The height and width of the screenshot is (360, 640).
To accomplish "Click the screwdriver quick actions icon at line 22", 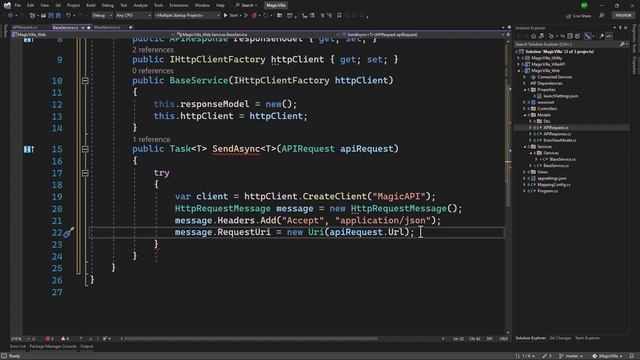I will (x=69, y=233).
